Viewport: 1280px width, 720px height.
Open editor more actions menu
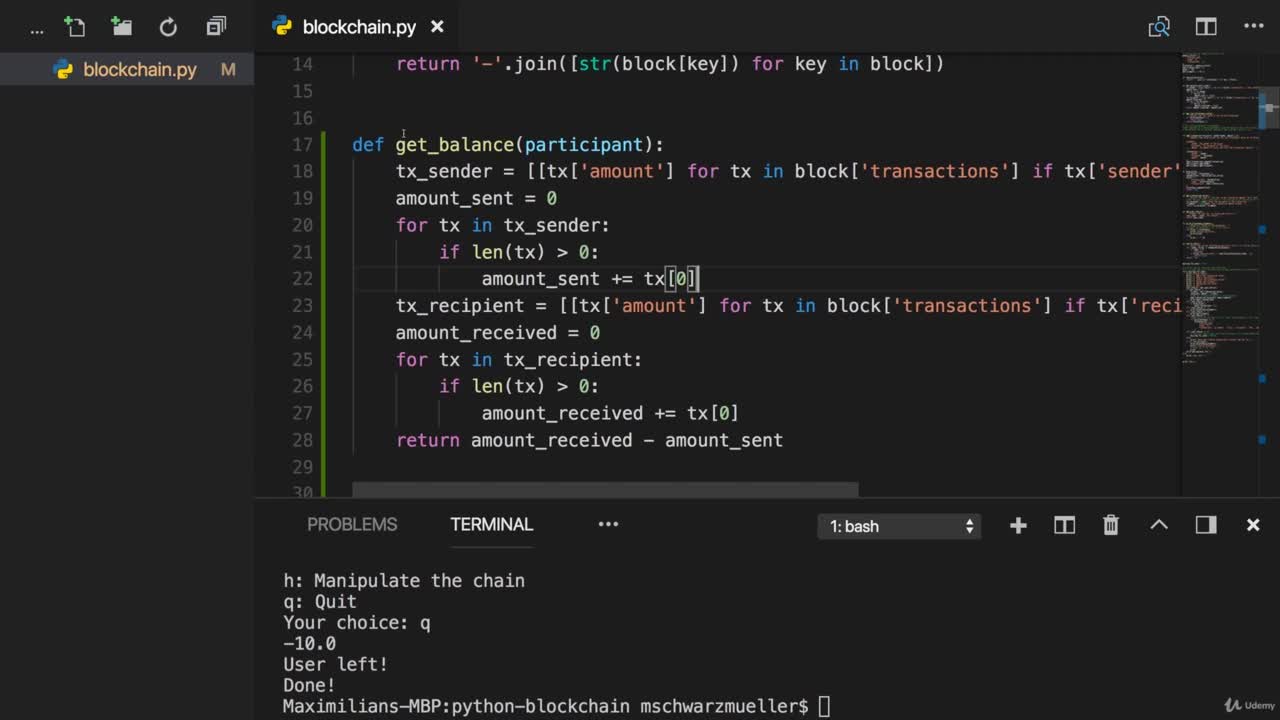point(1253,27)
